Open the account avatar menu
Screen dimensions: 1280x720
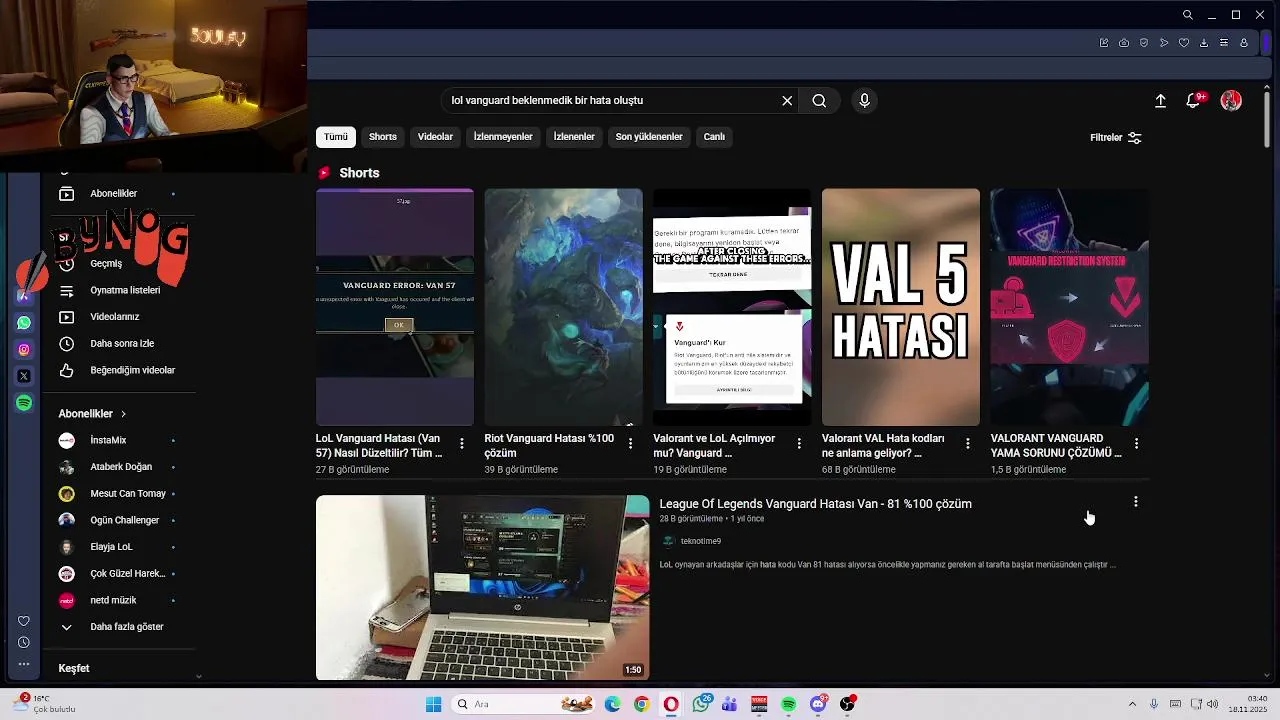[x=1231, y=101]
